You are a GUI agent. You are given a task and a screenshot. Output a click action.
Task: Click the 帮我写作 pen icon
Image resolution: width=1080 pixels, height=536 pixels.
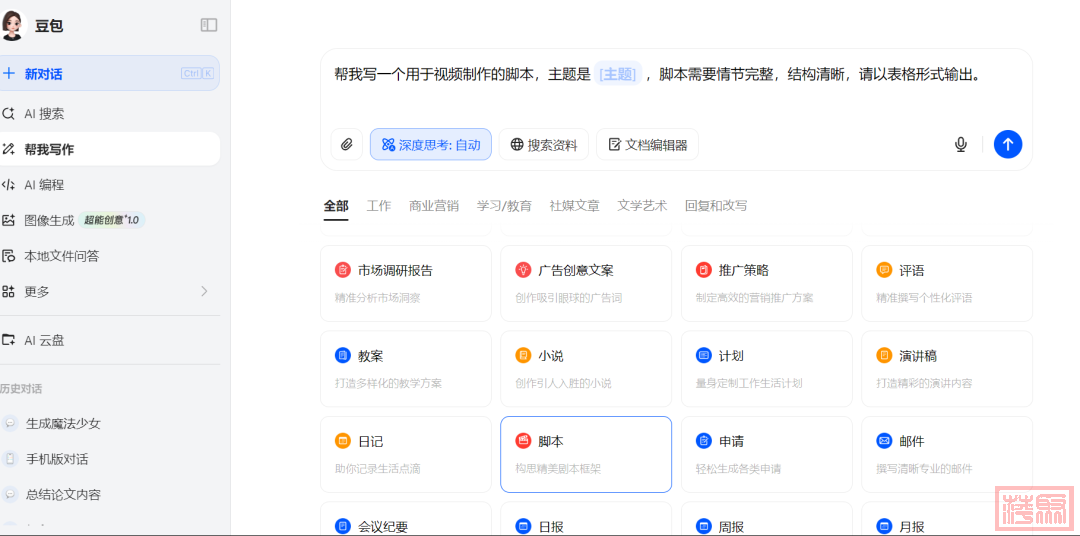8,149
